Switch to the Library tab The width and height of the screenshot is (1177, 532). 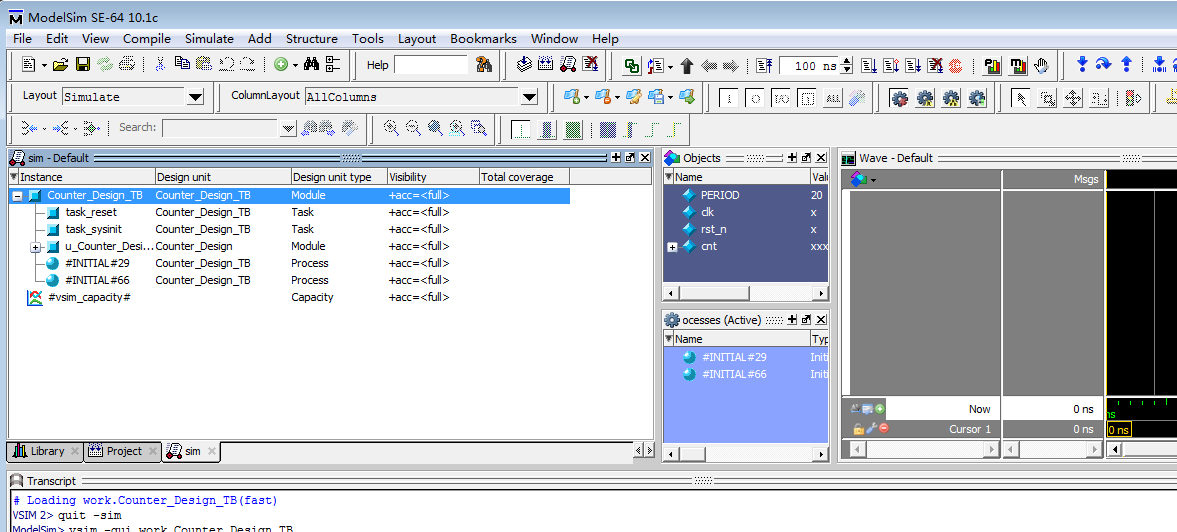click(x=40, y=452)
